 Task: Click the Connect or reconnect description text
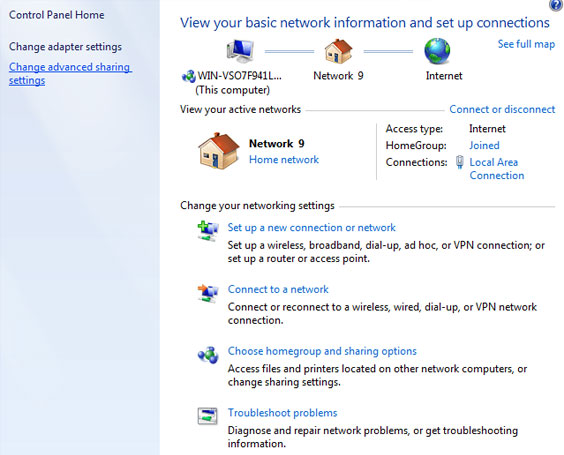[x=382, y=313]
